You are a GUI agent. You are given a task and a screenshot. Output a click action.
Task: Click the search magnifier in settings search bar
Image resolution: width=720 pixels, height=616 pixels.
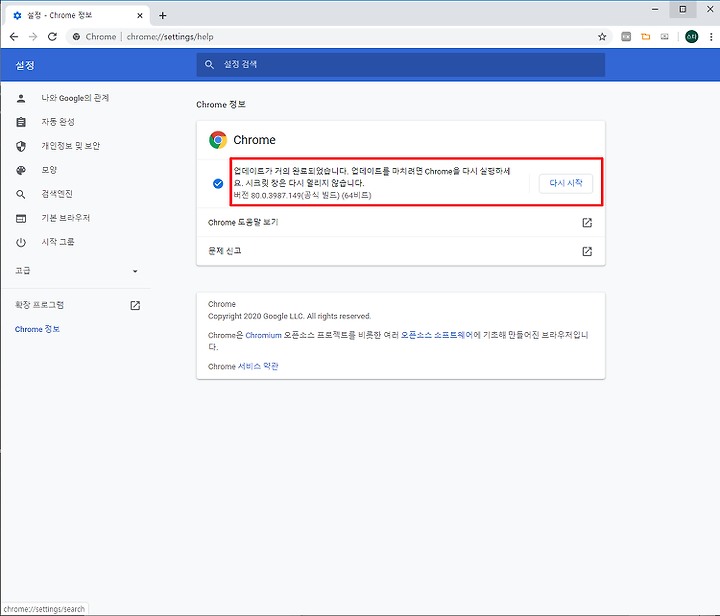[x=209, y=65]
